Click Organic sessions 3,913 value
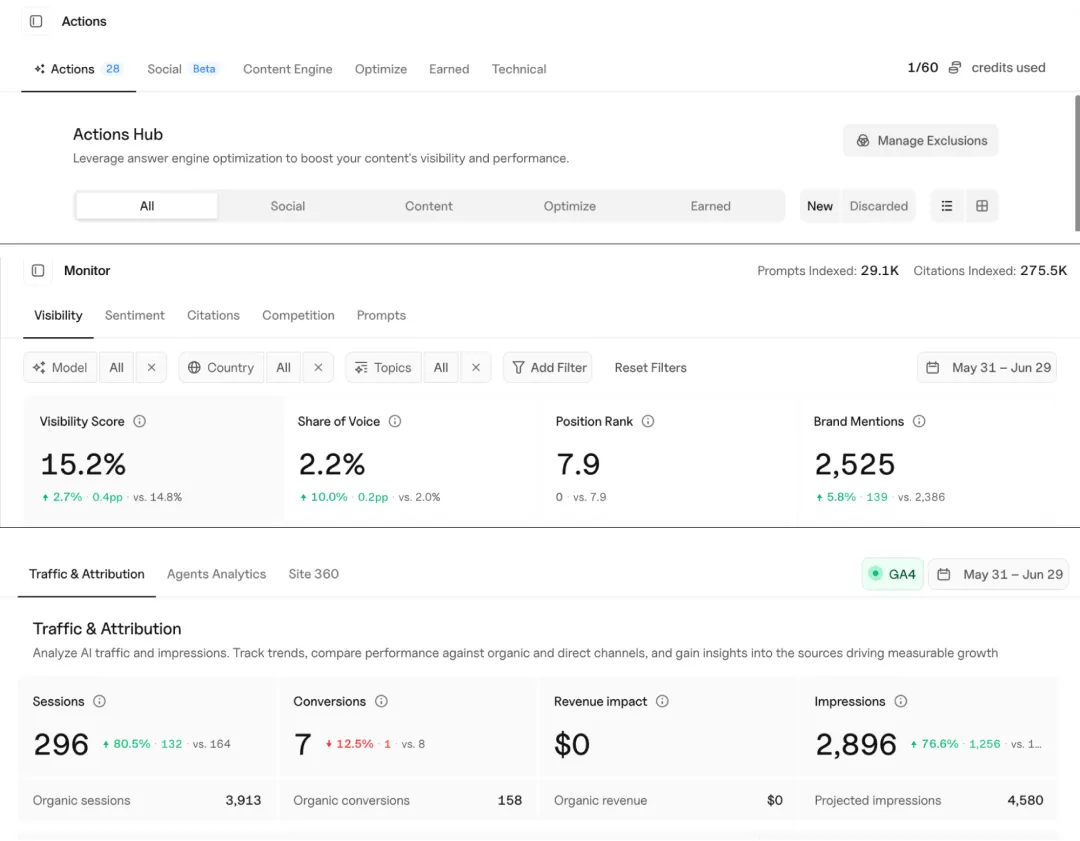1080x841 pixels. pyautogui.click(x=243, y=800)
